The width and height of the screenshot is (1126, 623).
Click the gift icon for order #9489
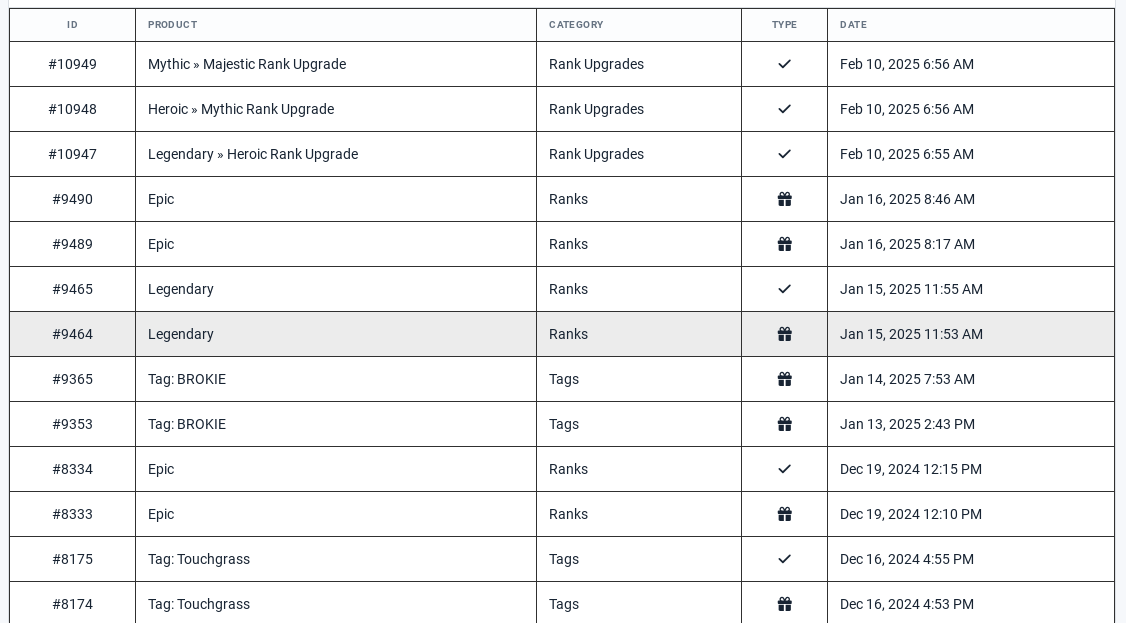[784, 244]
